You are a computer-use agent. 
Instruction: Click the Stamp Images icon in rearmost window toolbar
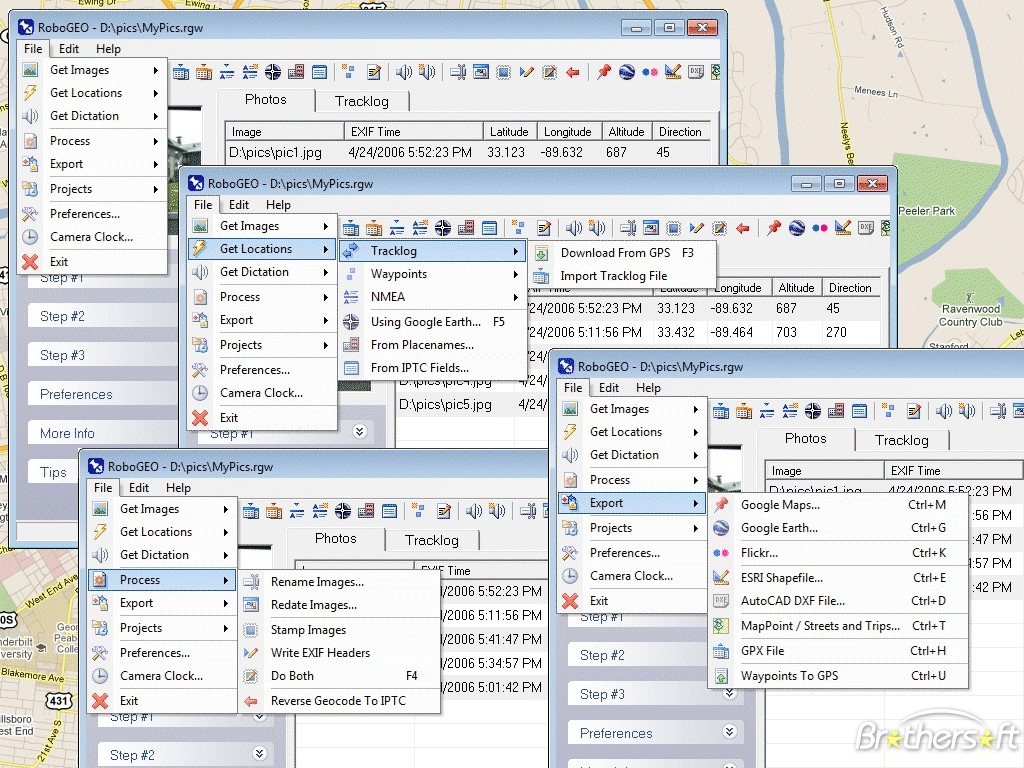(x=504, y=72)
